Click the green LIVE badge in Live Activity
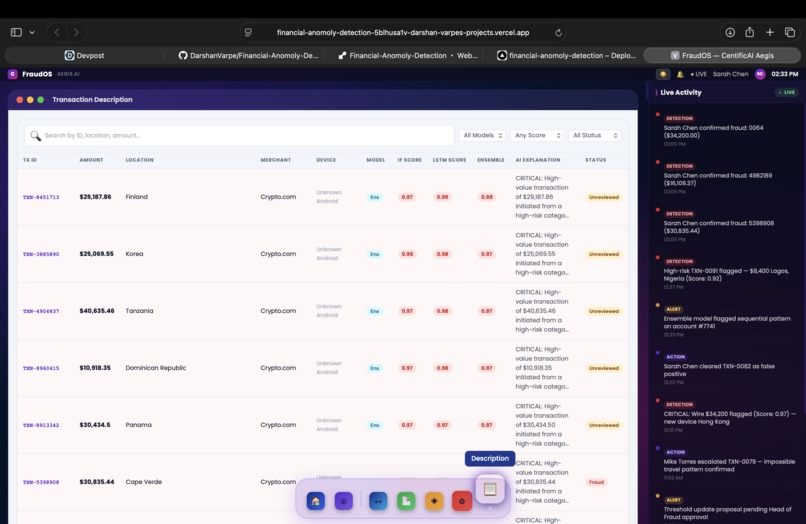The image size is (806, 524). (787, 93)
